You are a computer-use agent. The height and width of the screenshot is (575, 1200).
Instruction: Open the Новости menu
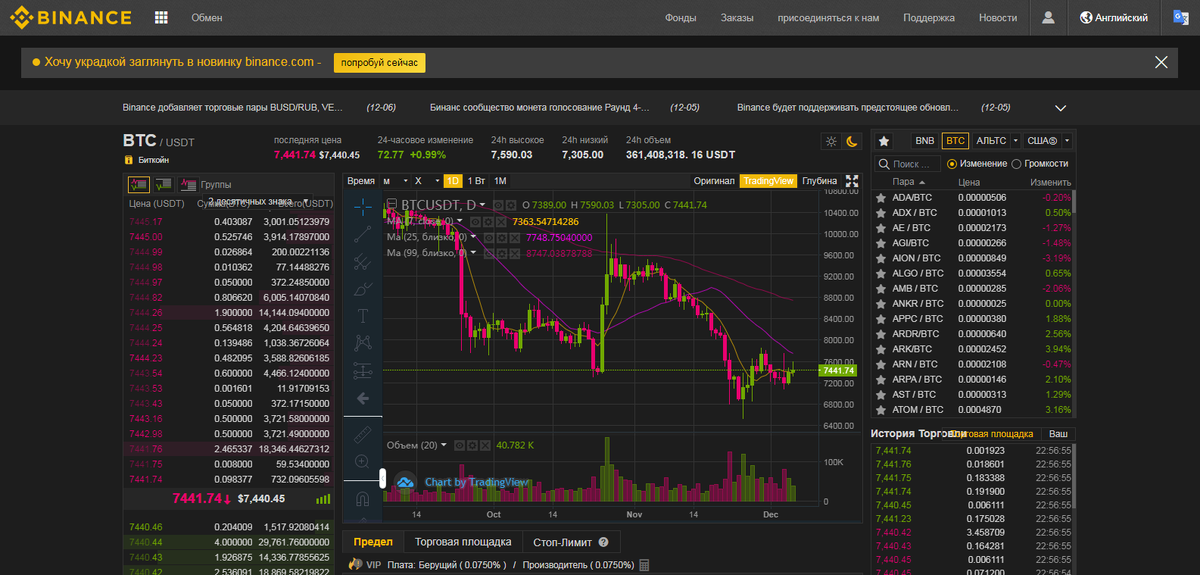[x=998, y=18]
